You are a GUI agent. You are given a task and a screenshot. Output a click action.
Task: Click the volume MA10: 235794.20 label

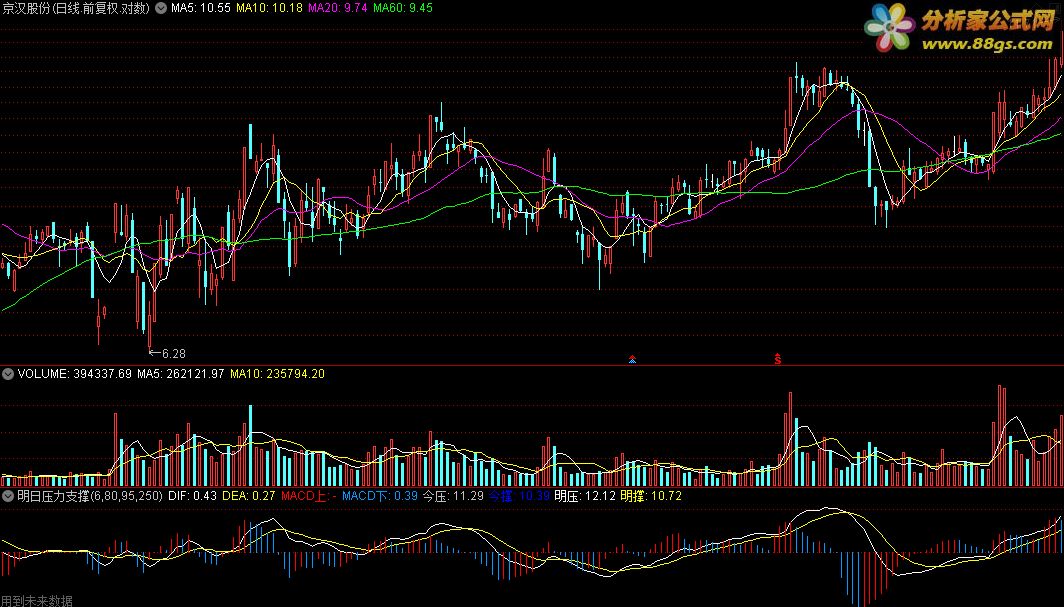click(278, 374)
